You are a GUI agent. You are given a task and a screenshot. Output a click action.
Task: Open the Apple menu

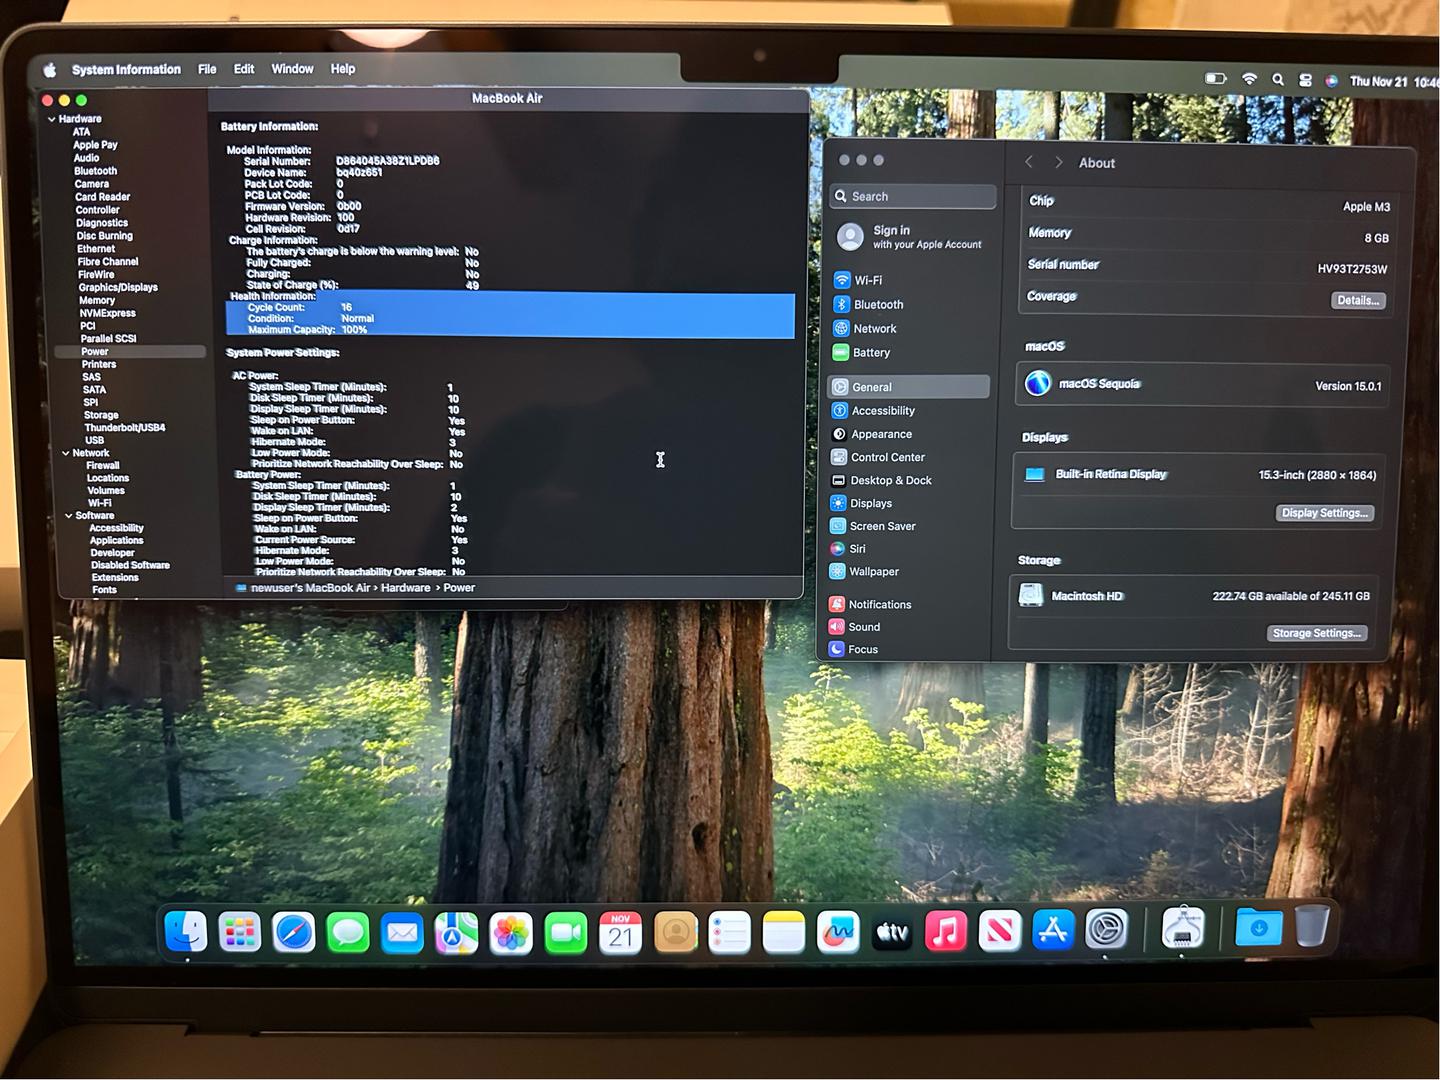tap(50, 69)
